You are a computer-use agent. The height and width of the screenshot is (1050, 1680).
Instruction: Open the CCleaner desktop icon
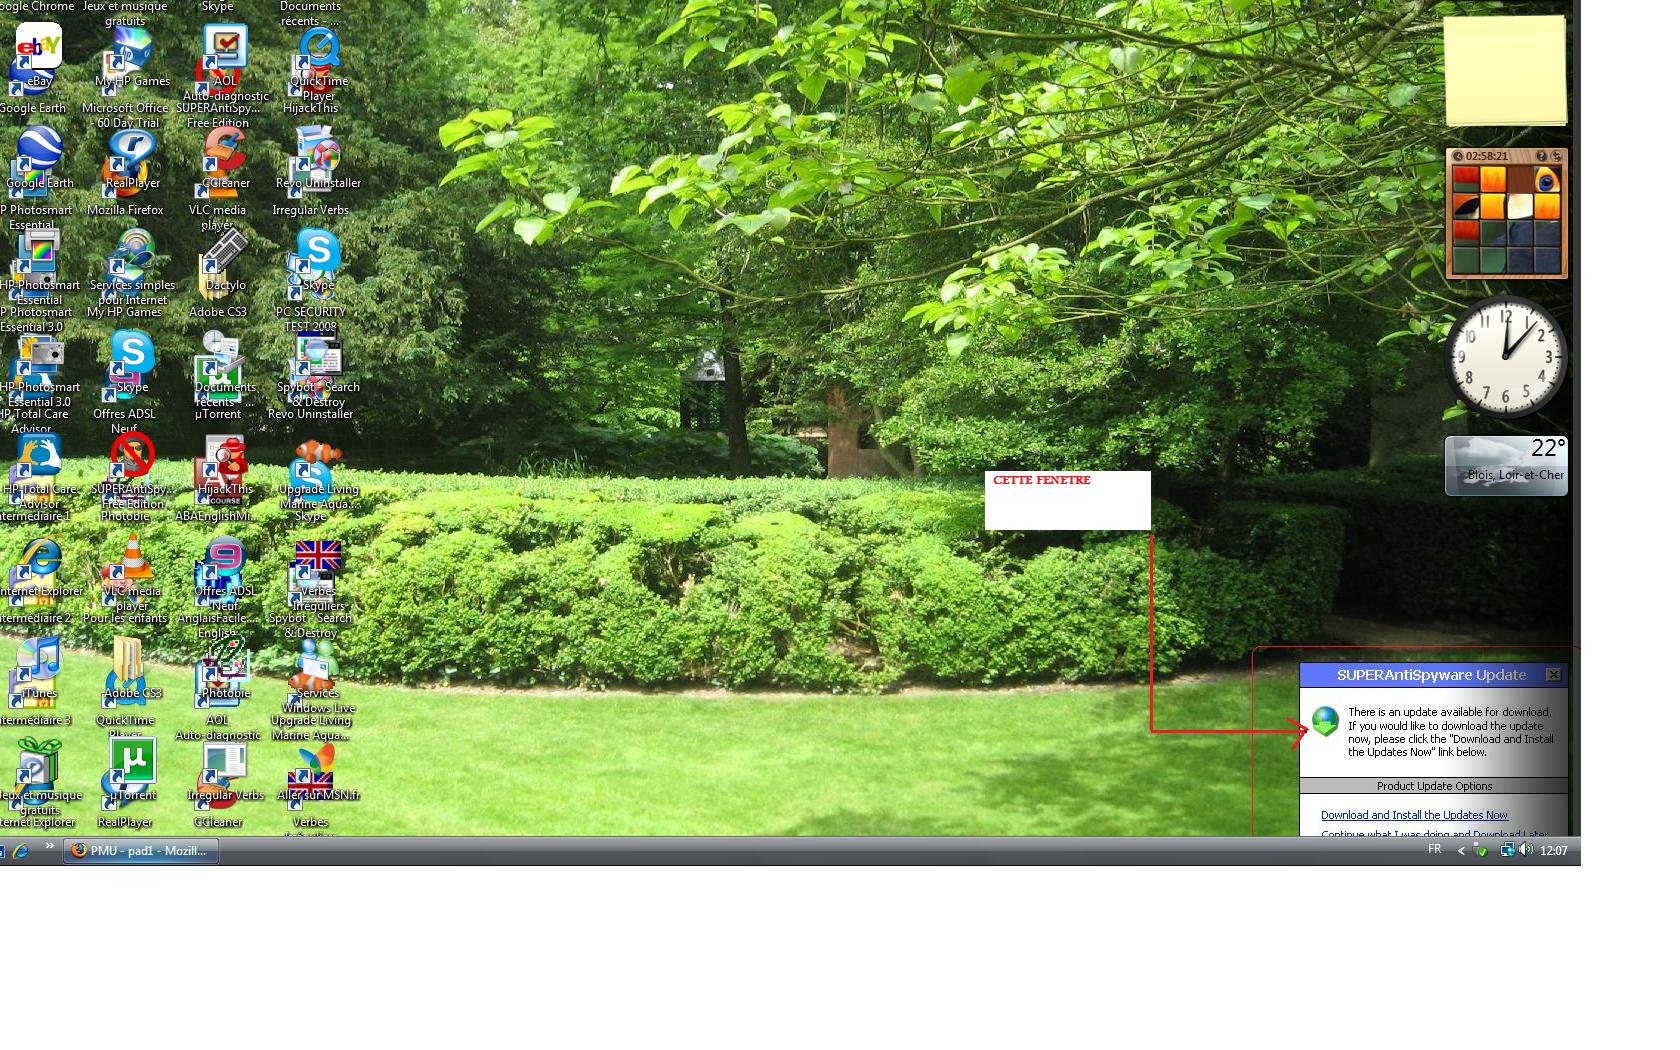[225, 152]
